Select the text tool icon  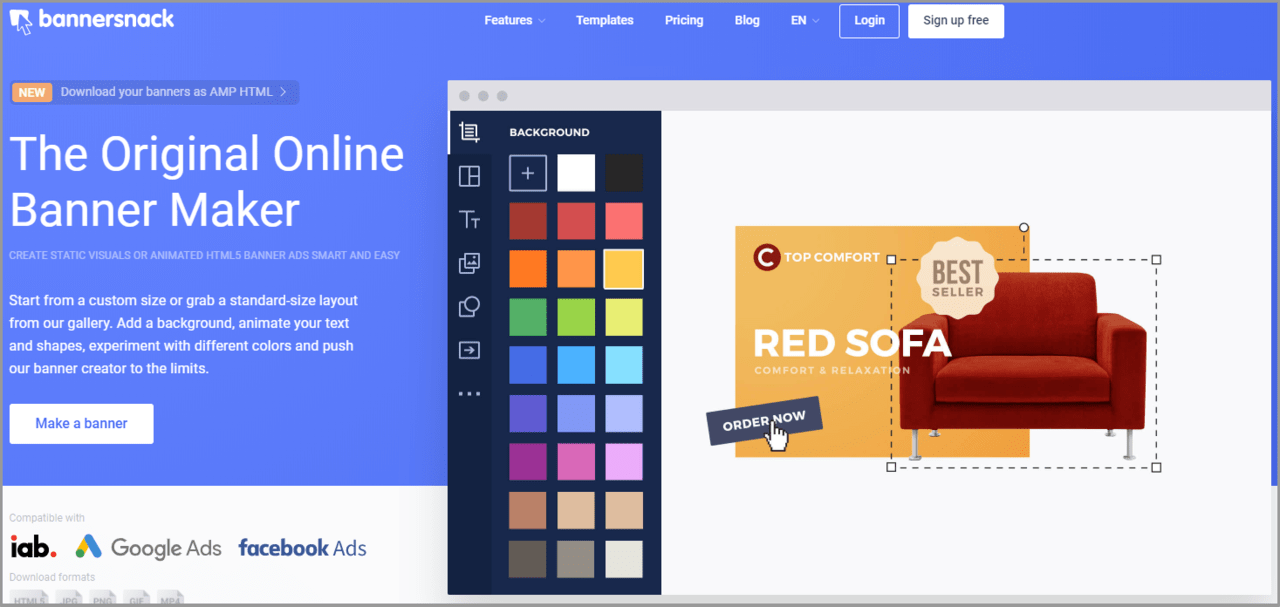tap(469, 220)
